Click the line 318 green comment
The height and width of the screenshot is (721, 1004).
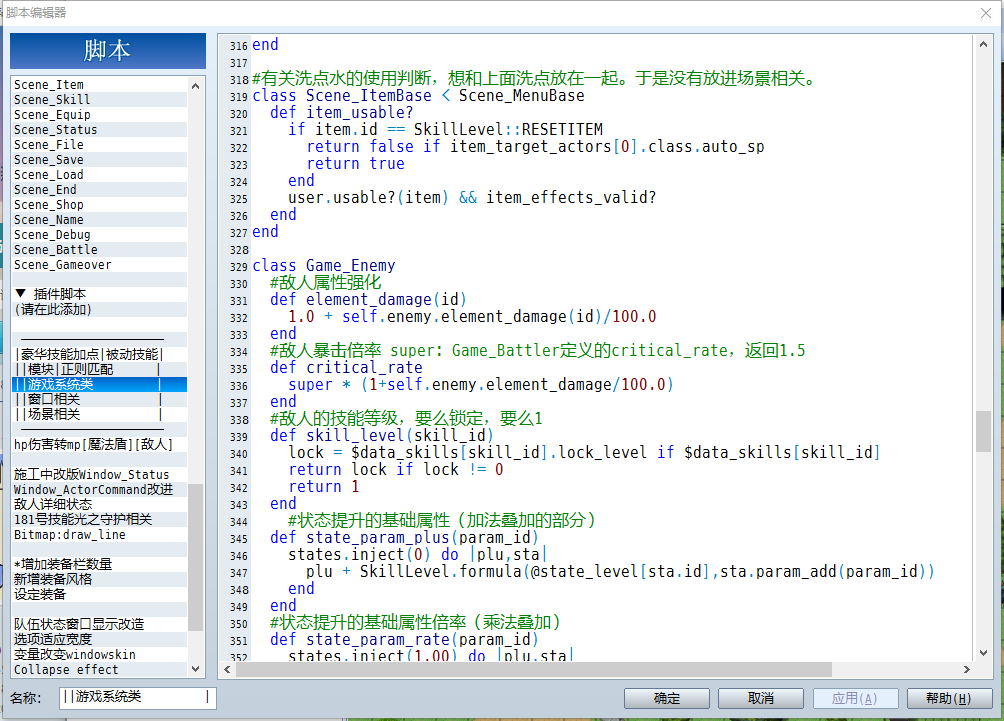(x=535, y=79)
